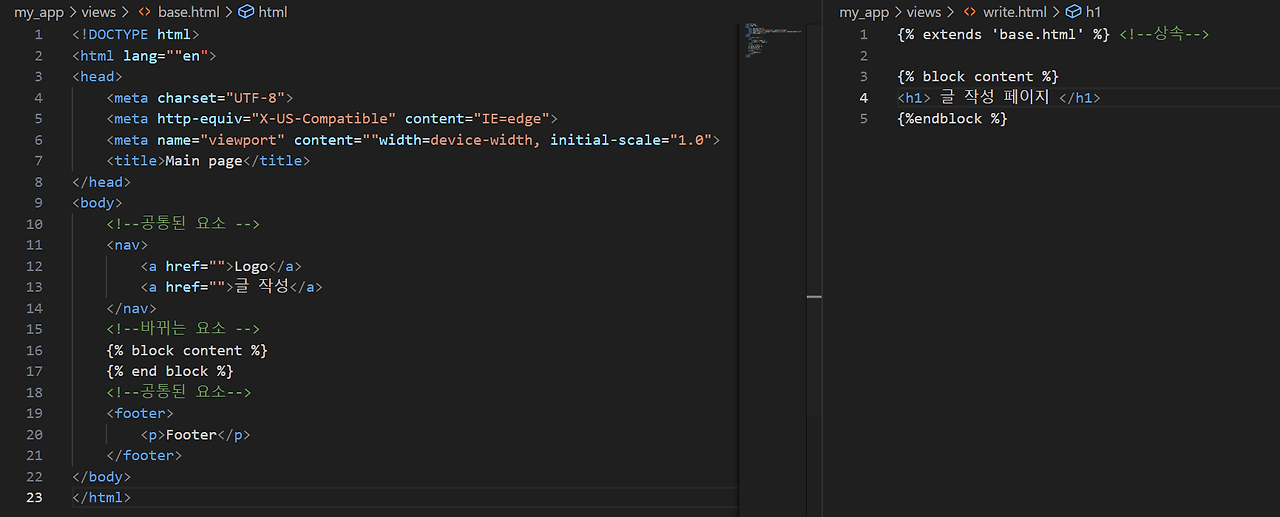The width and height of the screenshot is (1280, 517).
Task: Click the opening <footer> tag
Action: [x=140, y=413]
